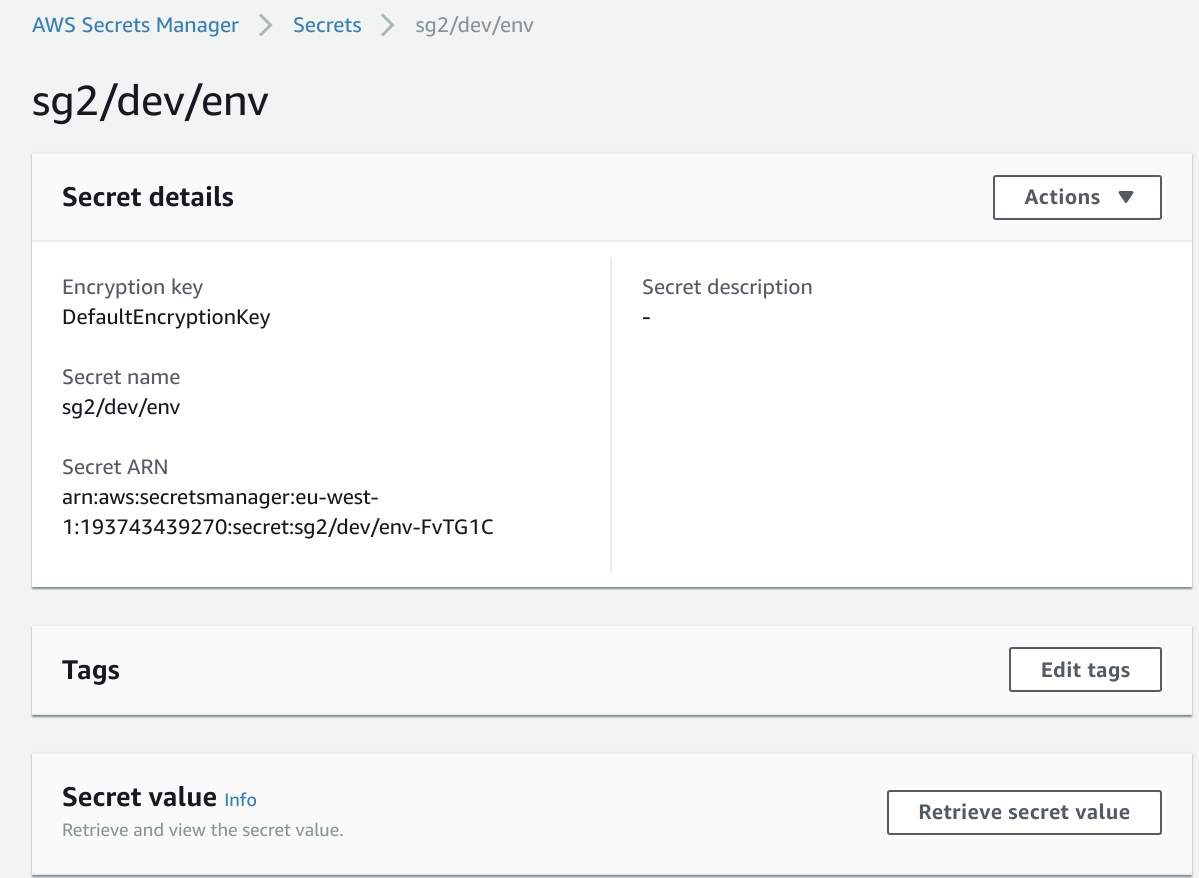Click the Tags section heading
Image resolution: width=1199 pixels, height=878 pixels.
(91, 670)
